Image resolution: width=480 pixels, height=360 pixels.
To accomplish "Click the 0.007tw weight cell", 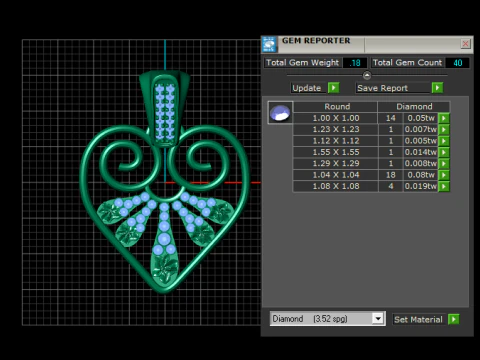I will coord(421,129).
